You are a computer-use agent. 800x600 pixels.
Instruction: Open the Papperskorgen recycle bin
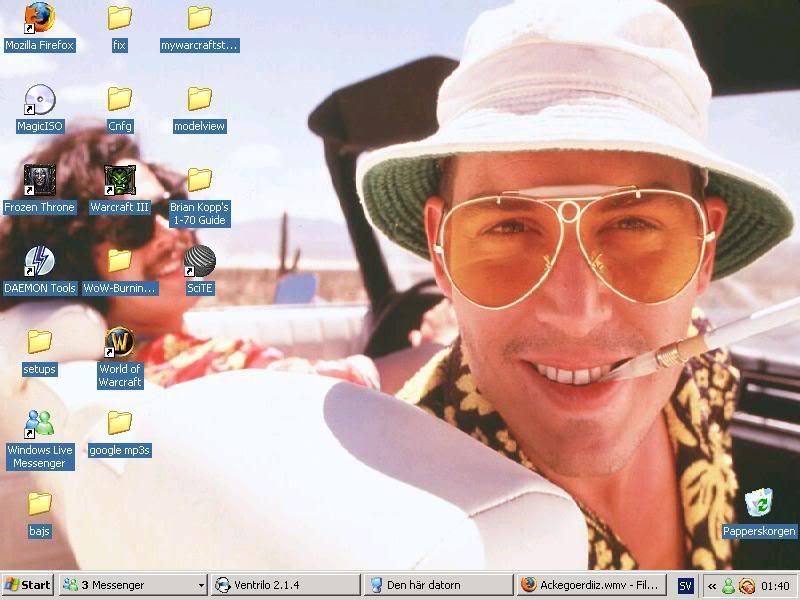tap(759, 513)
